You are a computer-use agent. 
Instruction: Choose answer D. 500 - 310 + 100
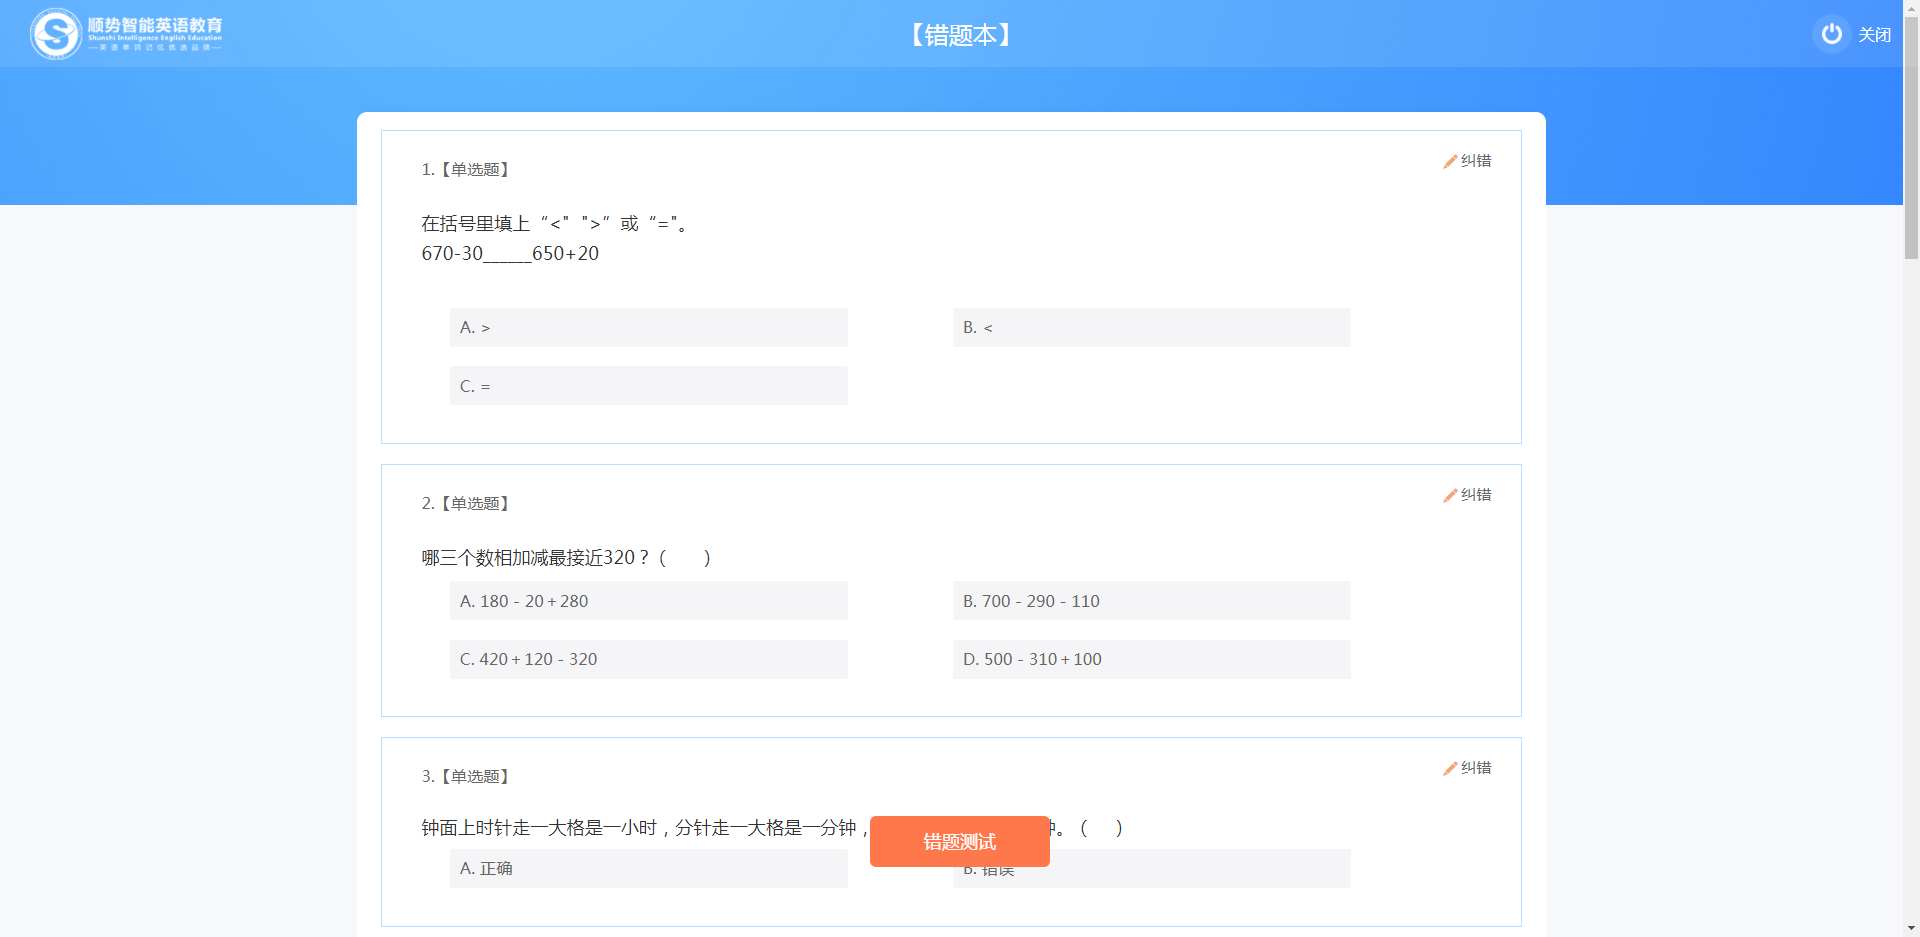(1152, 659)
